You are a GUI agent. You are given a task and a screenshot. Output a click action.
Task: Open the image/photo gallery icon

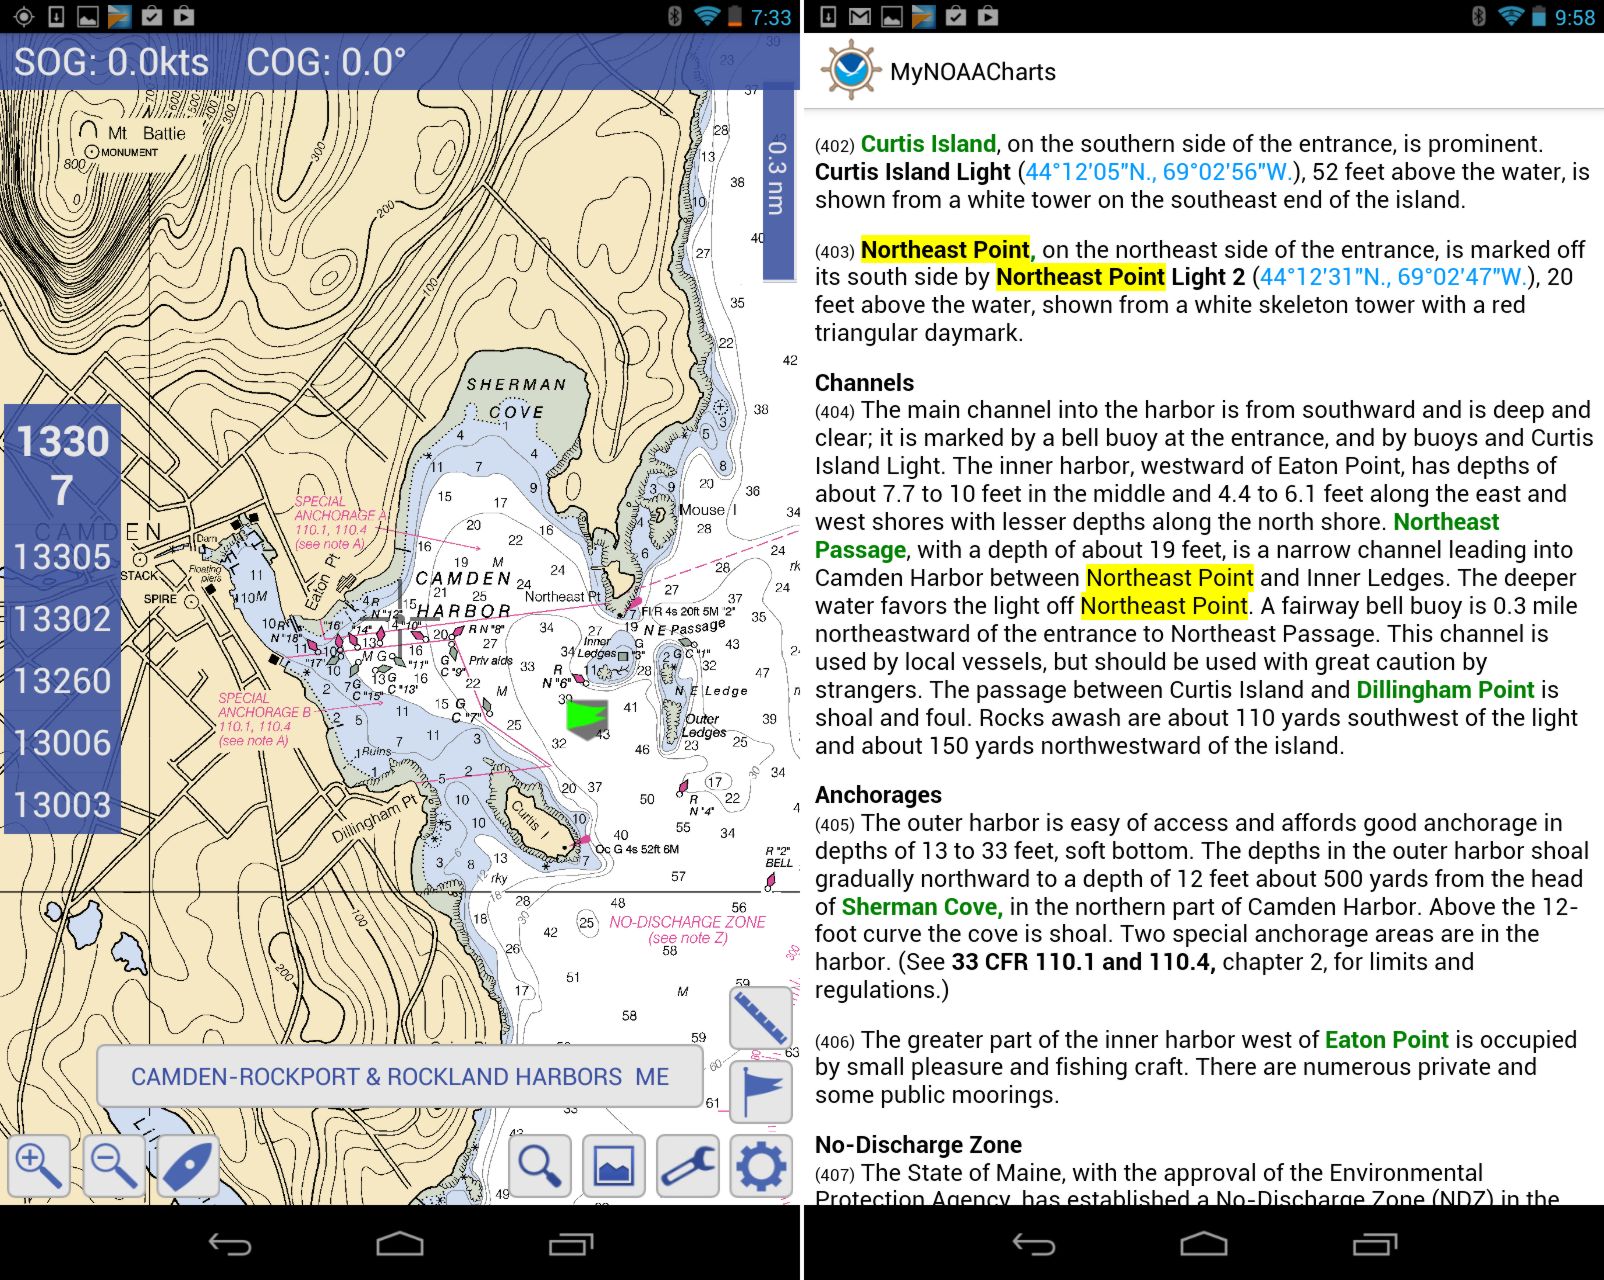point(614,1166)
